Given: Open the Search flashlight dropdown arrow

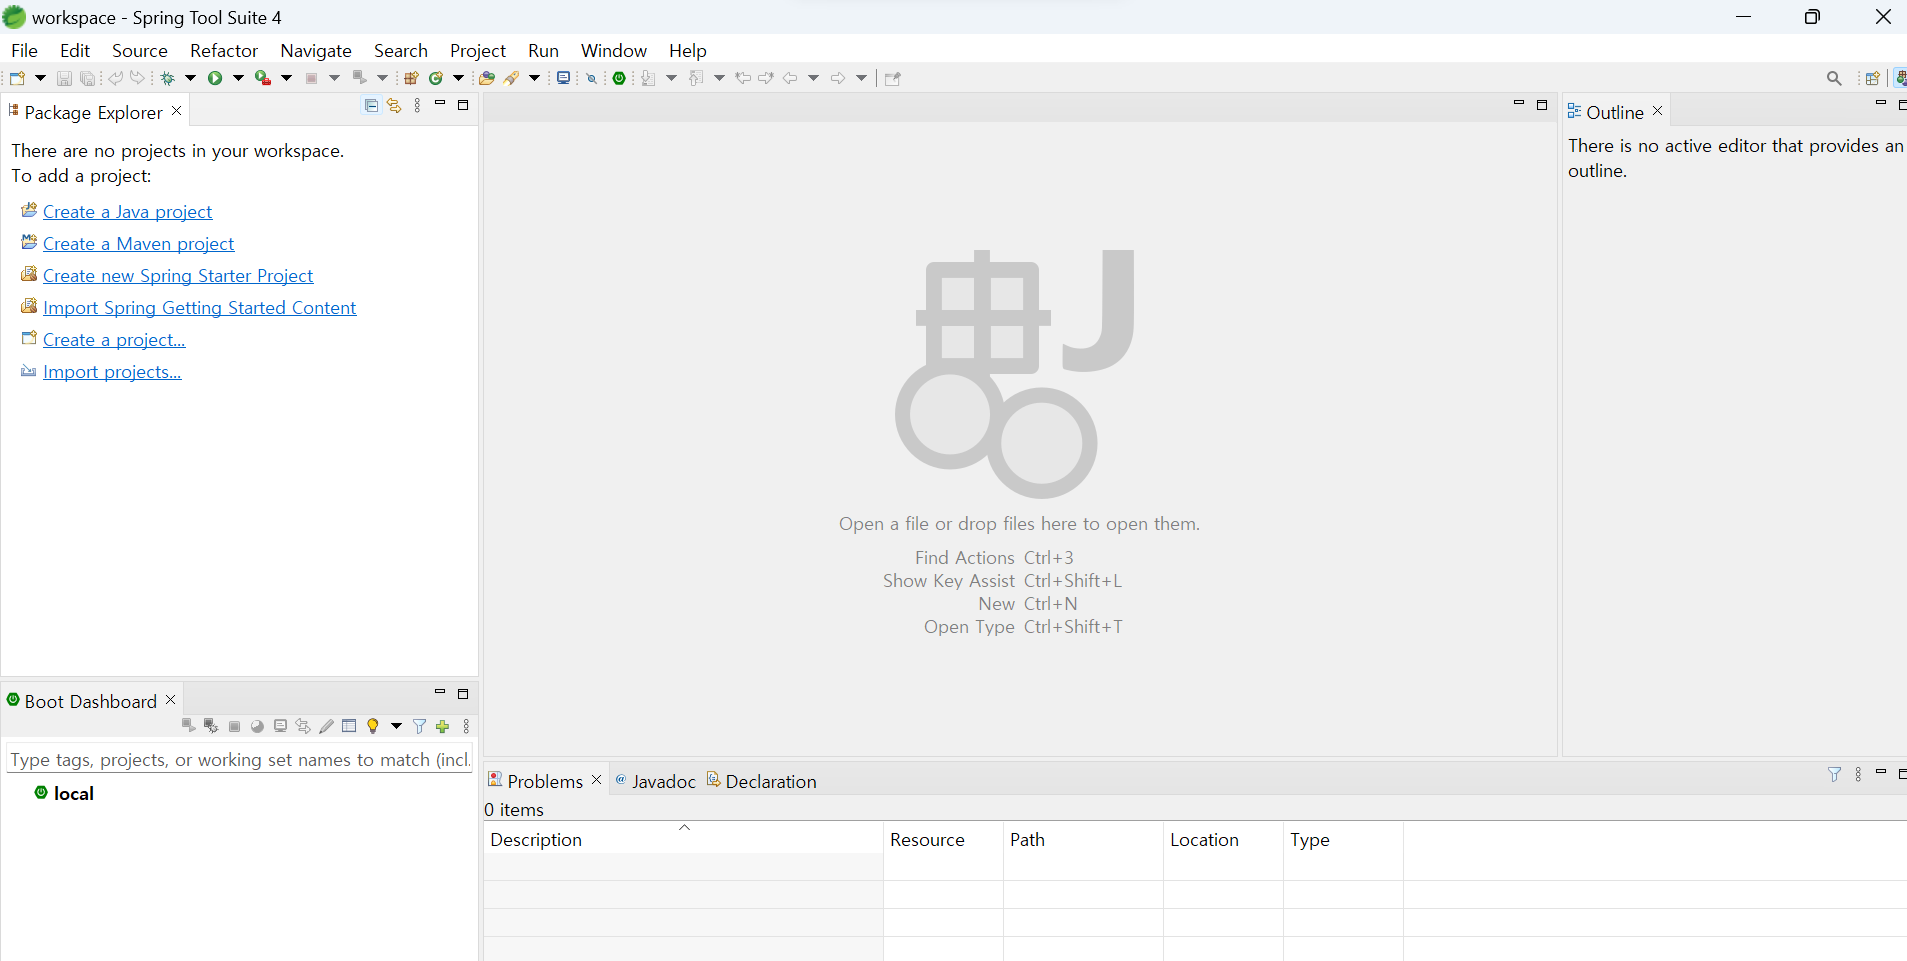Looking at the screenshot, I should pos(535,78).
